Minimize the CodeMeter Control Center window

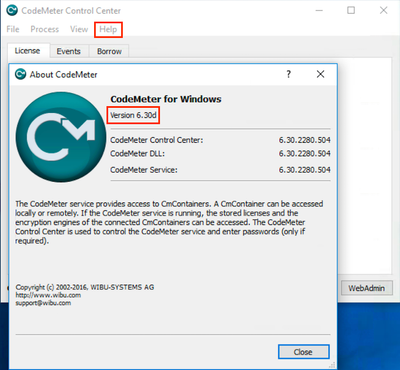pyautogui.click(x=319, y=10)
